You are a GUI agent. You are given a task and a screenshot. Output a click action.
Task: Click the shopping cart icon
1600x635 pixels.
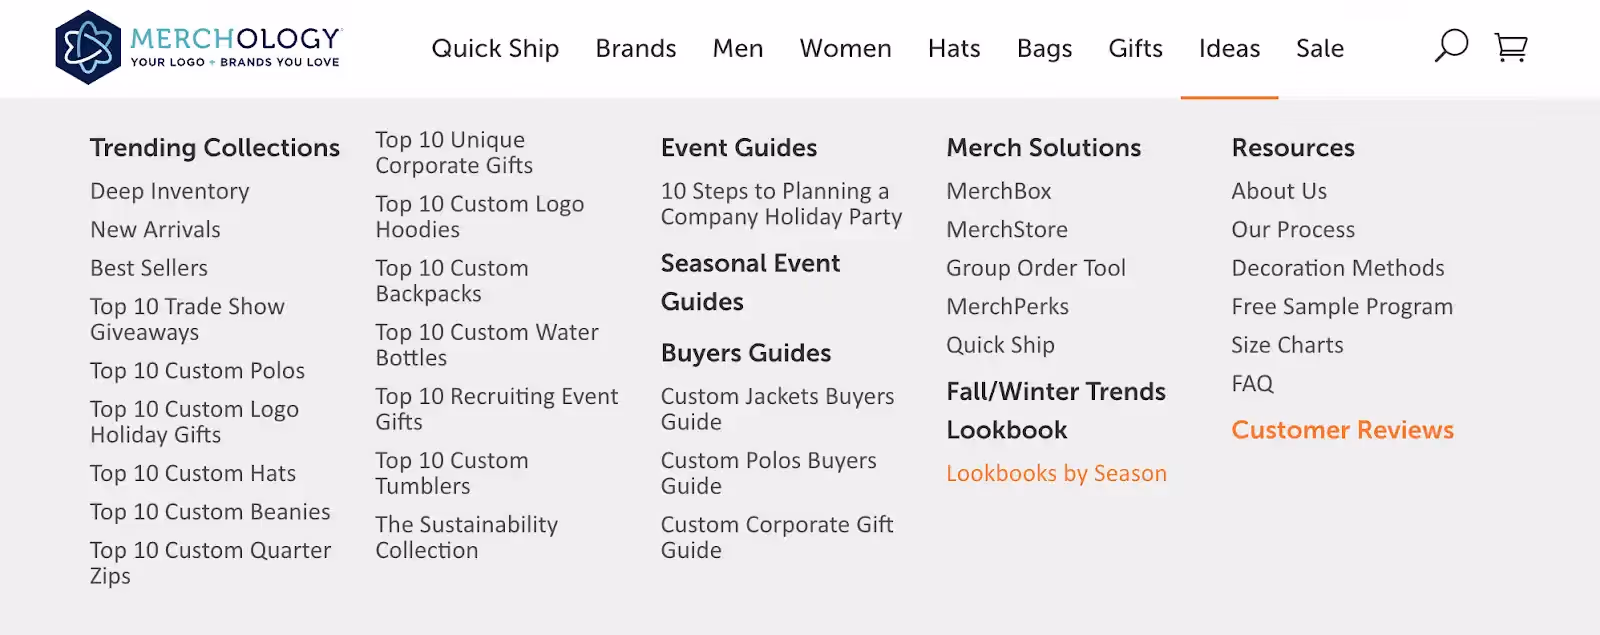coord(1510,46)
